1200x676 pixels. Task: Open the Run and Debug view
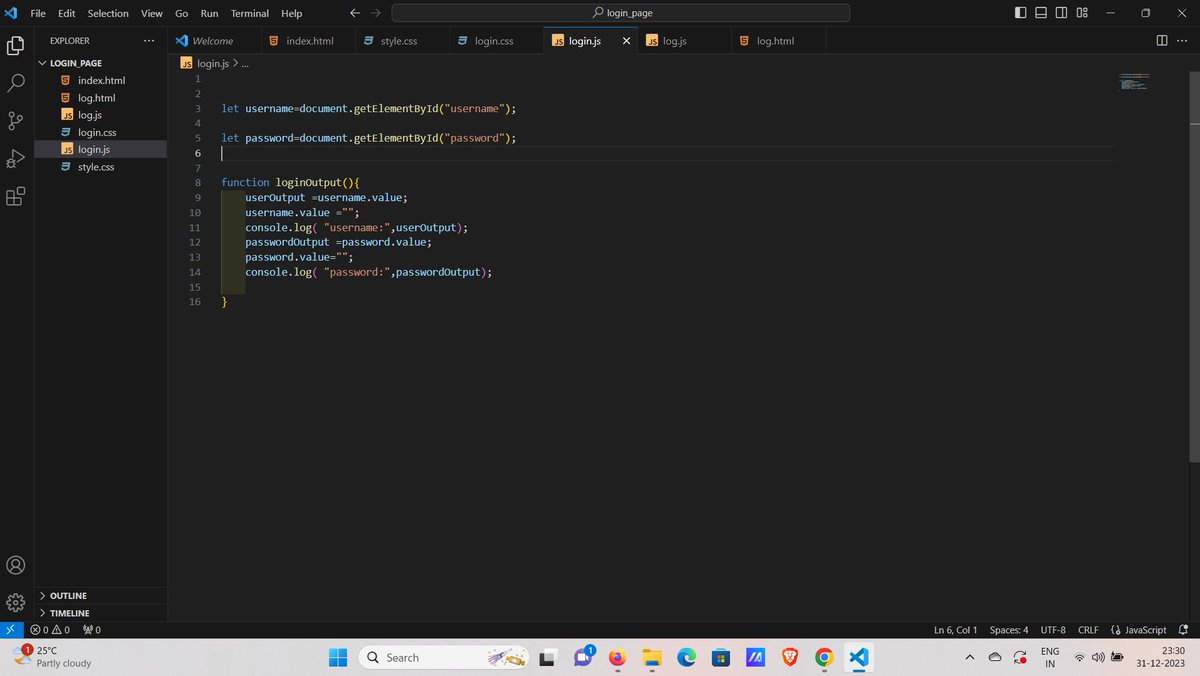[16, 159]
